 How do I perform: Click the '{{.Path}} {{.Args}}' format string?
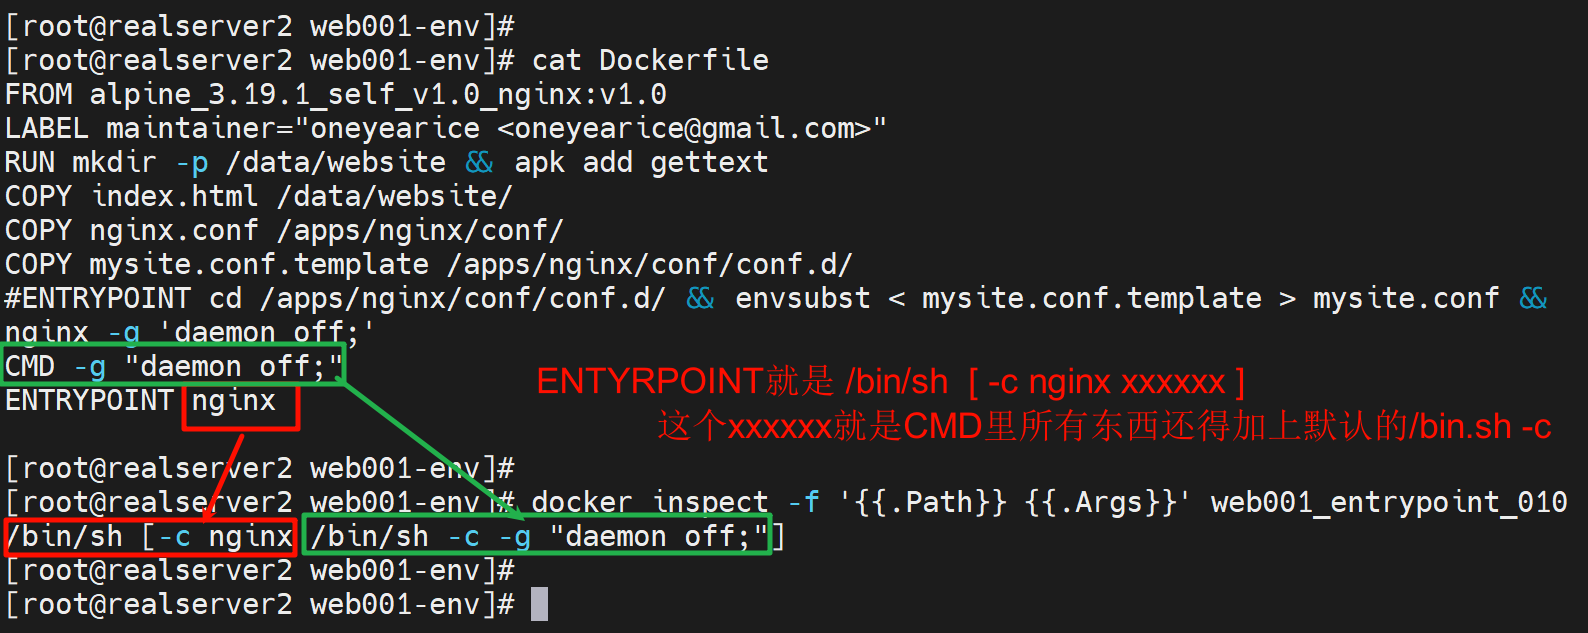point(1013,502)
